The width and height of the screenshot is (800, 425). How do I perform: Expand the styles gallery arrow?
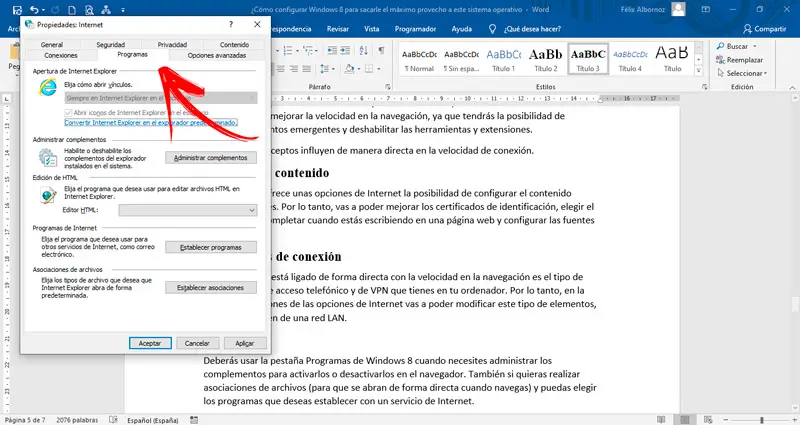click(x=698, y=71)
